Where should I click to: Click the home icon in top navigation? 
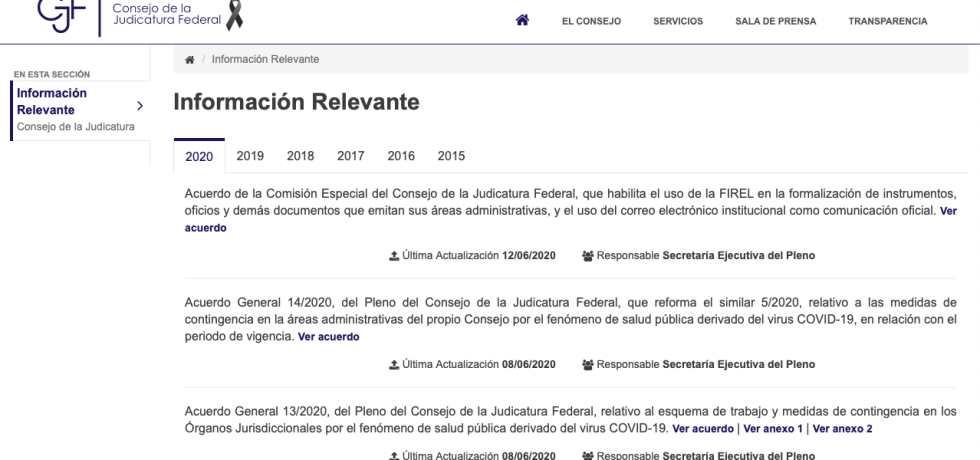[x=522, y=20]
